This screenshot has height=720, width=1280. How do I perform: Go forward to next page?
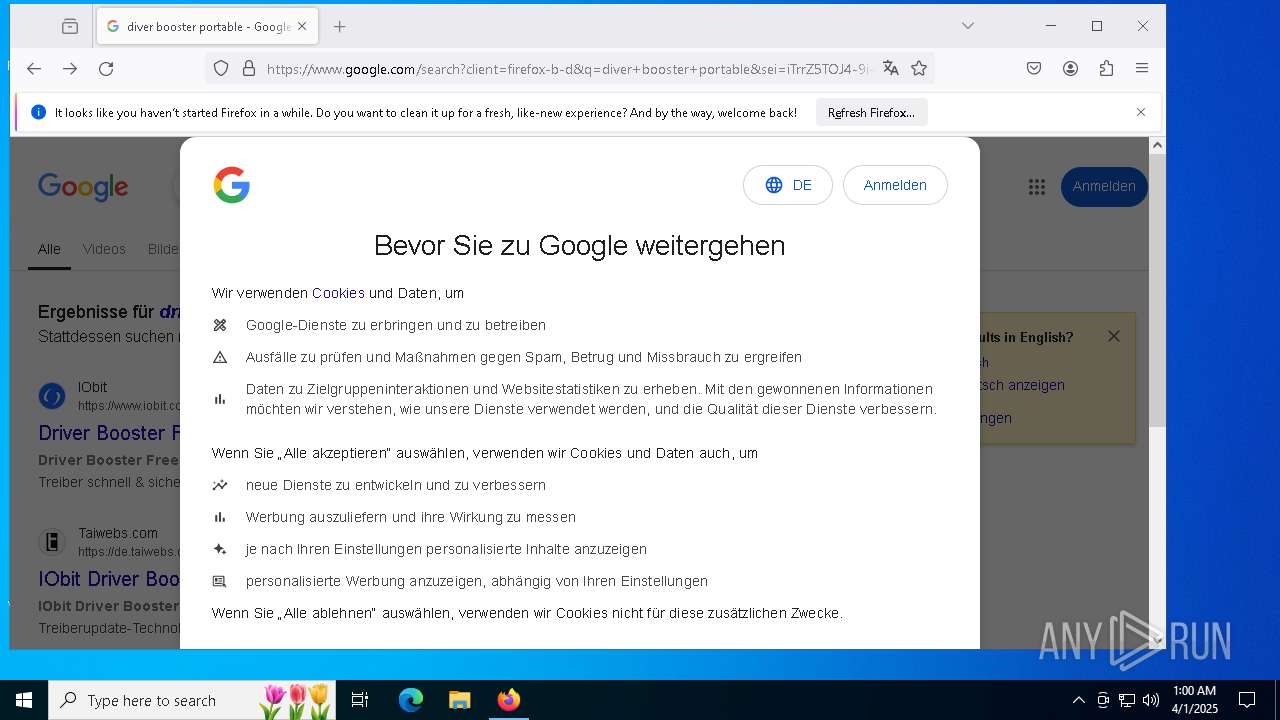click(x=70, y=68)
